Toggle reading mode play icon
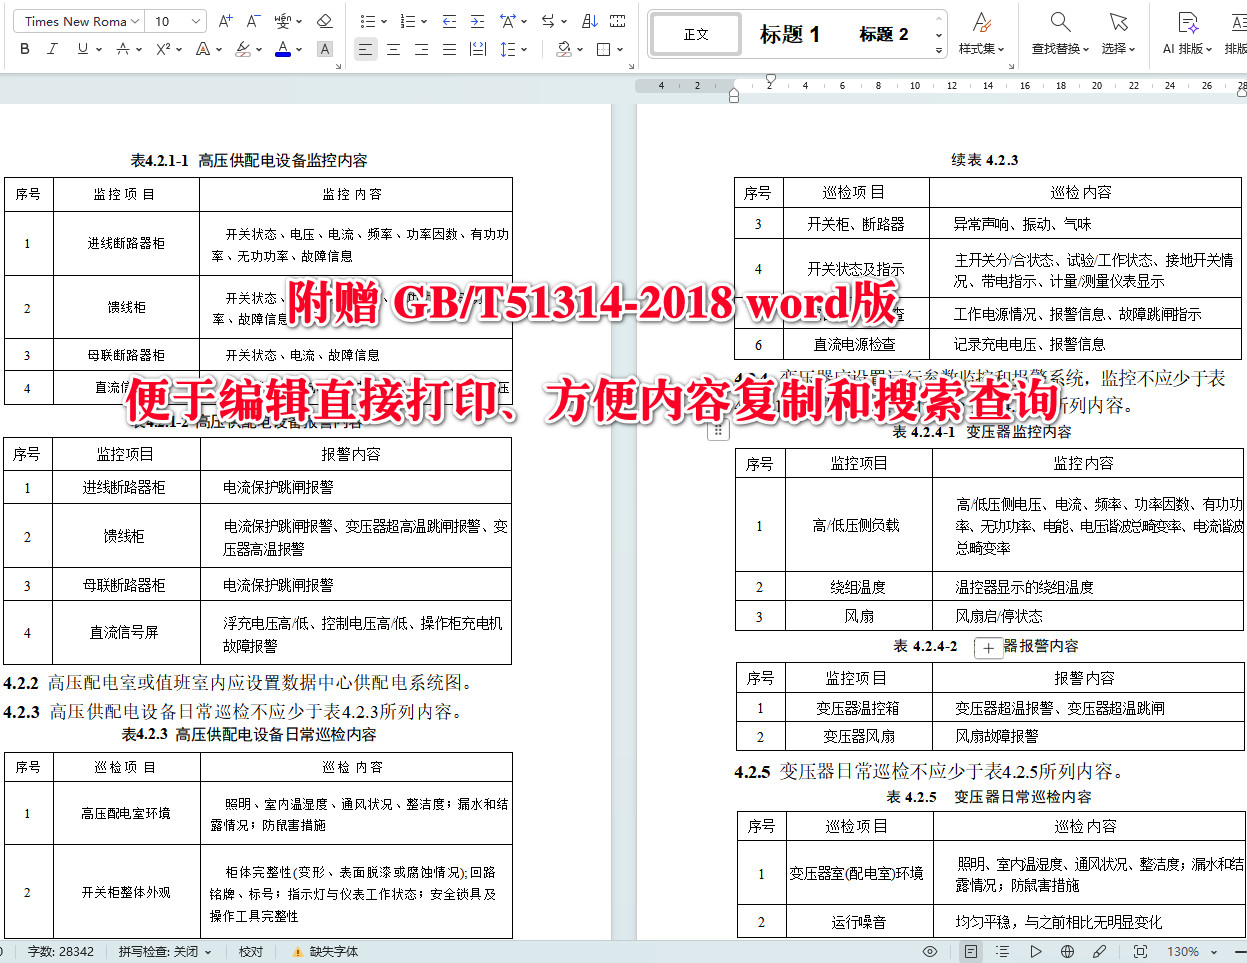 point(1035,951)
